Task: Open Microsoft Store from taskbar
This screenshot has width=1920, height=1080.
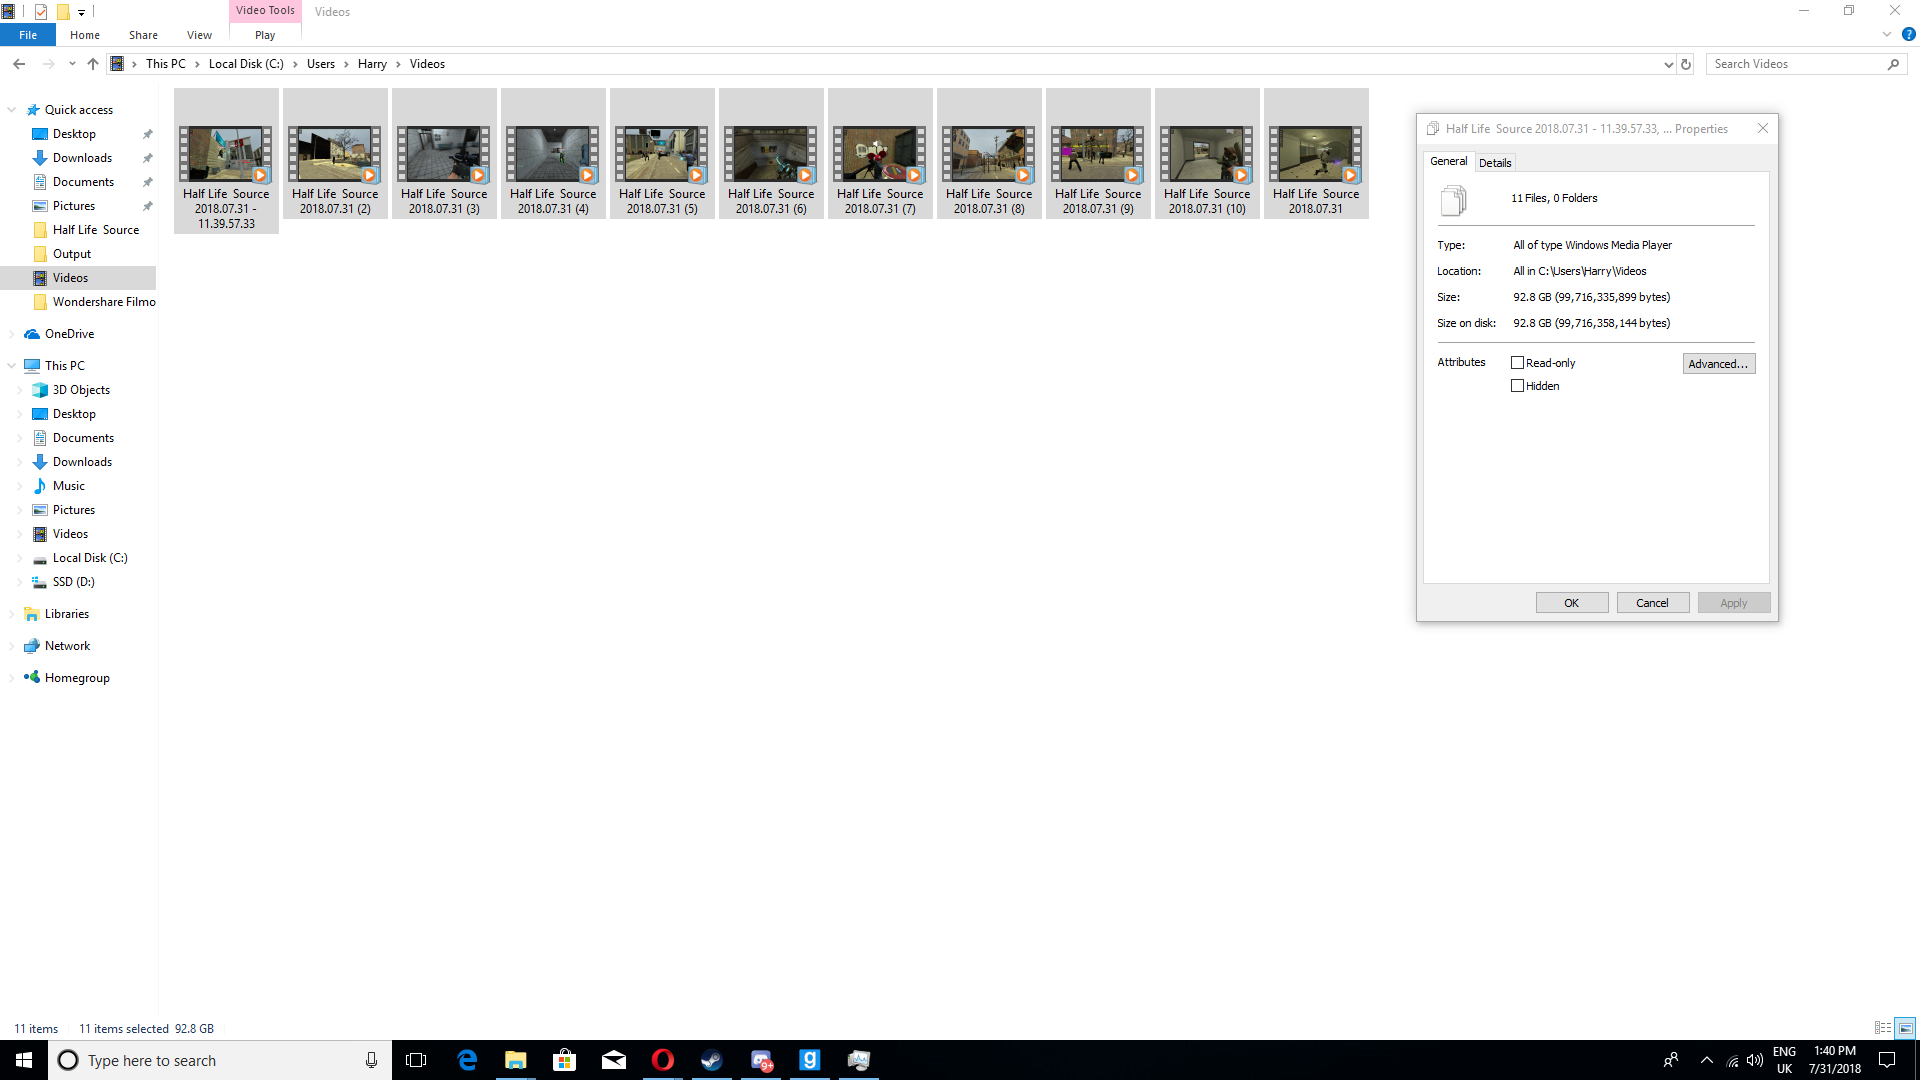Action: tap(565, 1060)
